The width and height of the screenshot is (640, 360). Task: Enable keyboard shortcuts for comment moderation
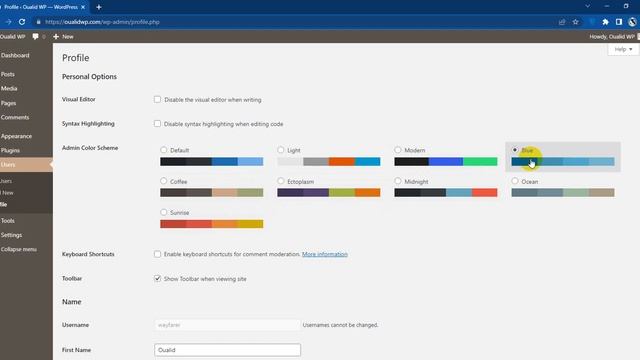click(x=157, y=254)
